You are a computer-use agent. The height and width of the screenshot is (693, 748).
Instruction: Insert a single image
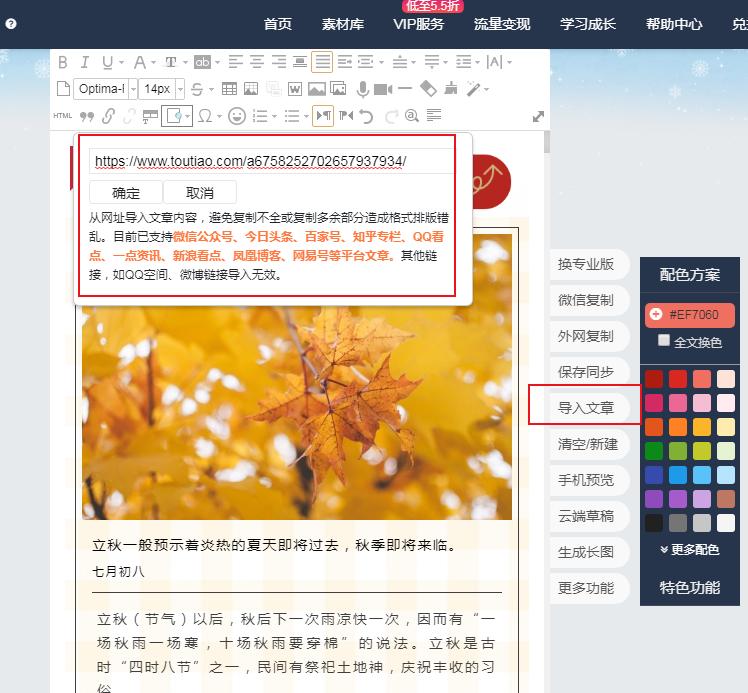pyautogui.click(x=317, y=89)
